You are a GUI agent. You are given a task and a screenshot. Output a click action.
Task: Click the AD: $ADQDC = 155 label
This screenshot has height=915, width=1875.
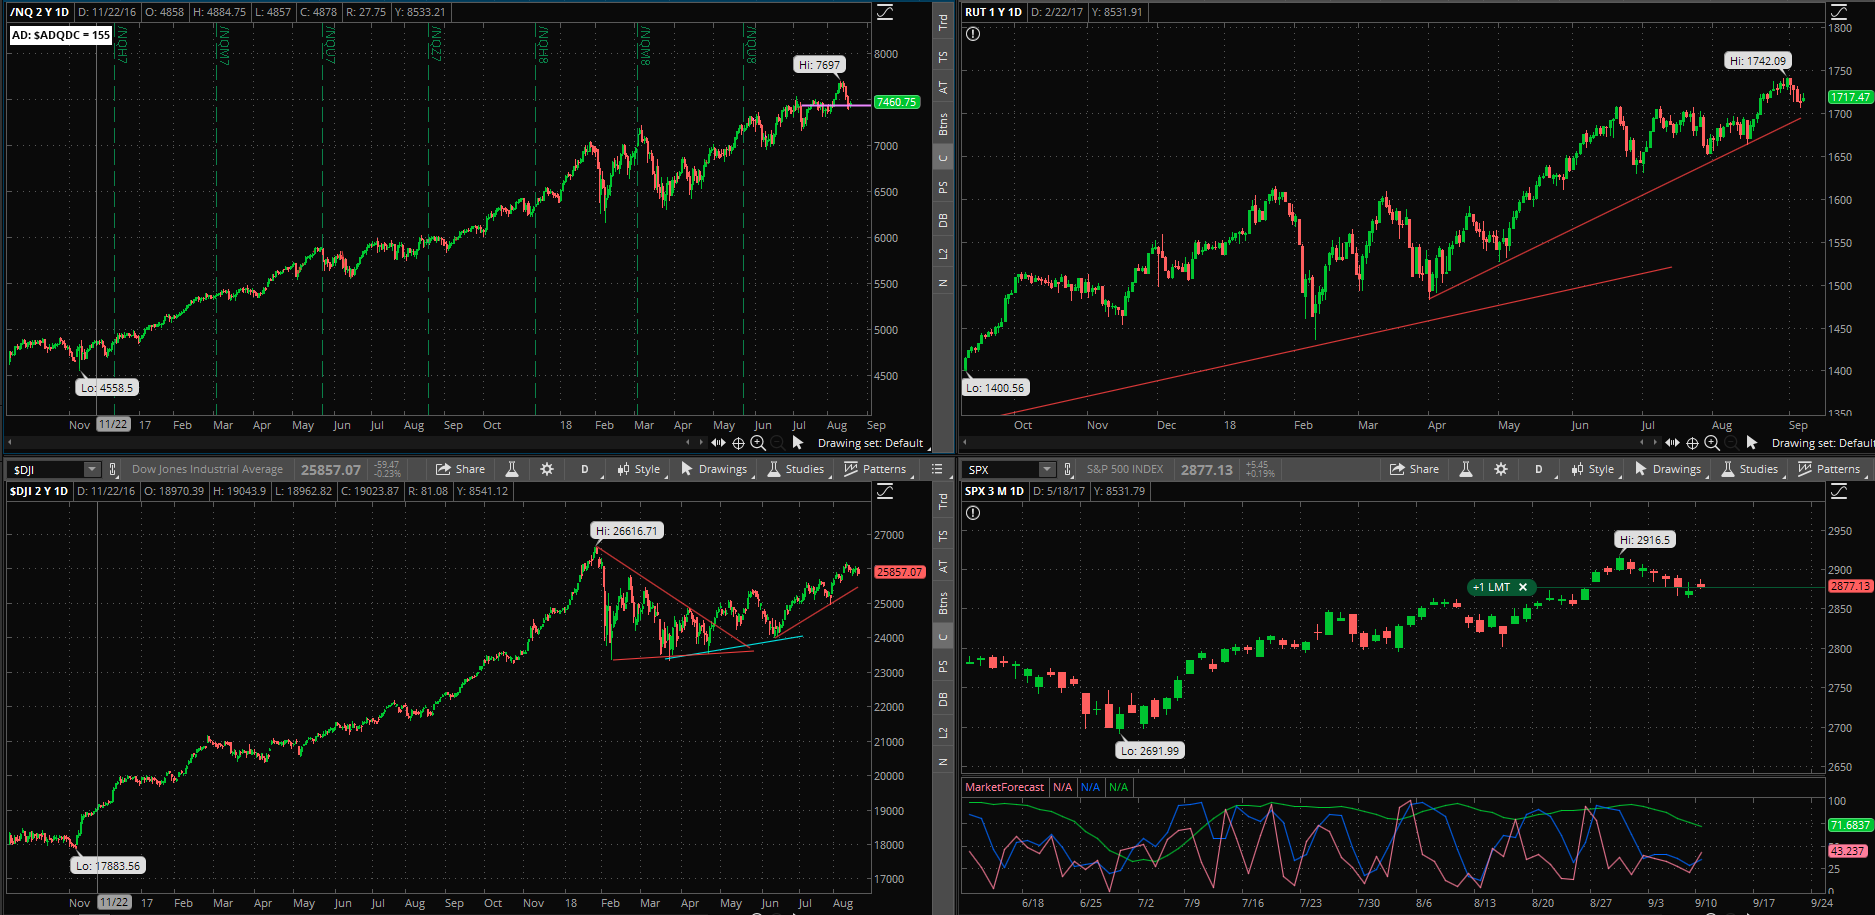tap(61, 35)
